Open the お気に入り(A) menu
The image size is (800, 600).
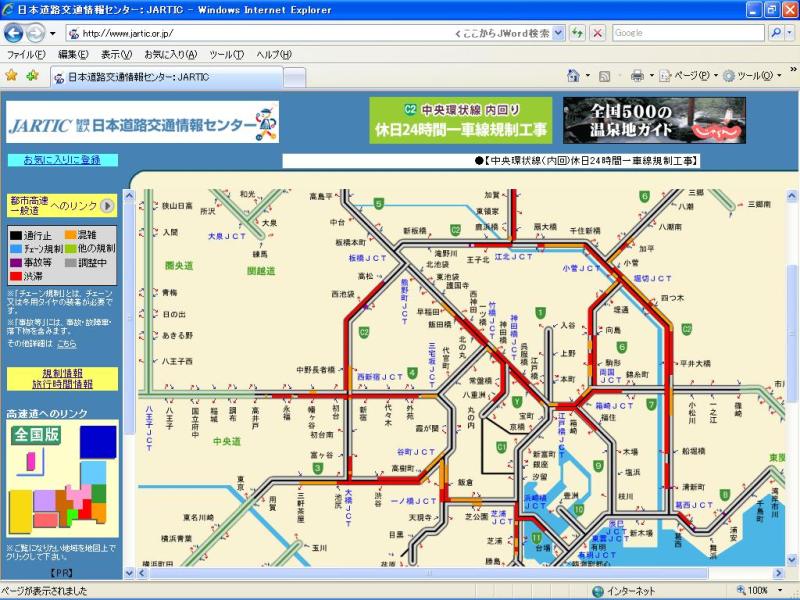tap(170, 55)
